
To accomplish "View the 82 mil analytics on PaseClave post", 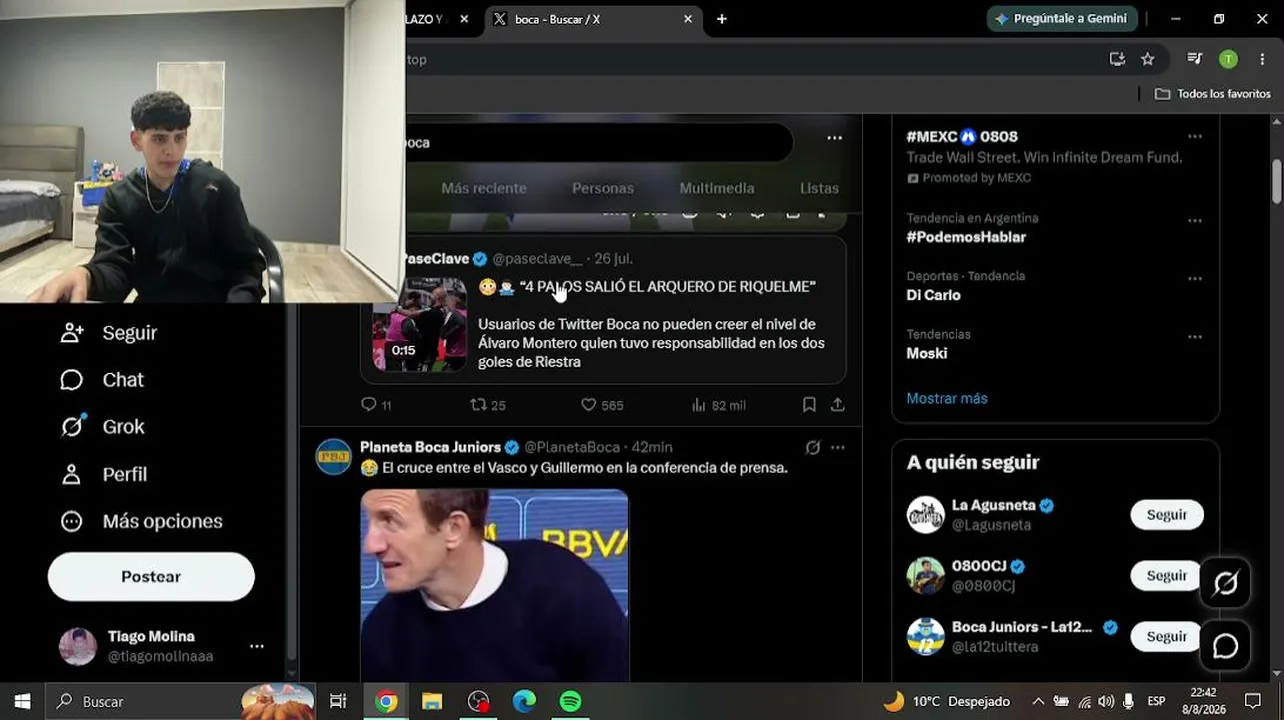I will (x=718, y=405).
